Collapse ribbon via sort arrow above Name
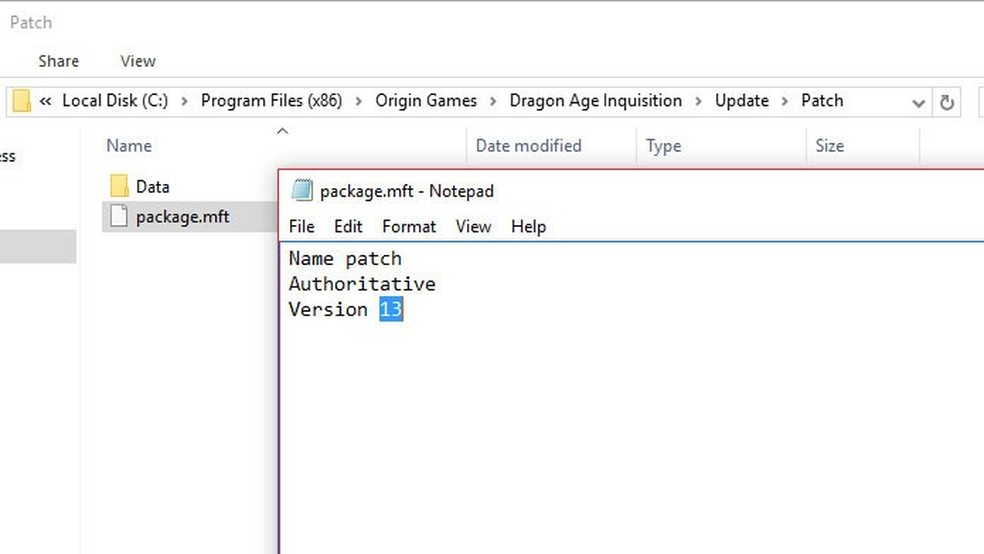The width and height of the screenshot is (984, 554). [x=282, y=130]
